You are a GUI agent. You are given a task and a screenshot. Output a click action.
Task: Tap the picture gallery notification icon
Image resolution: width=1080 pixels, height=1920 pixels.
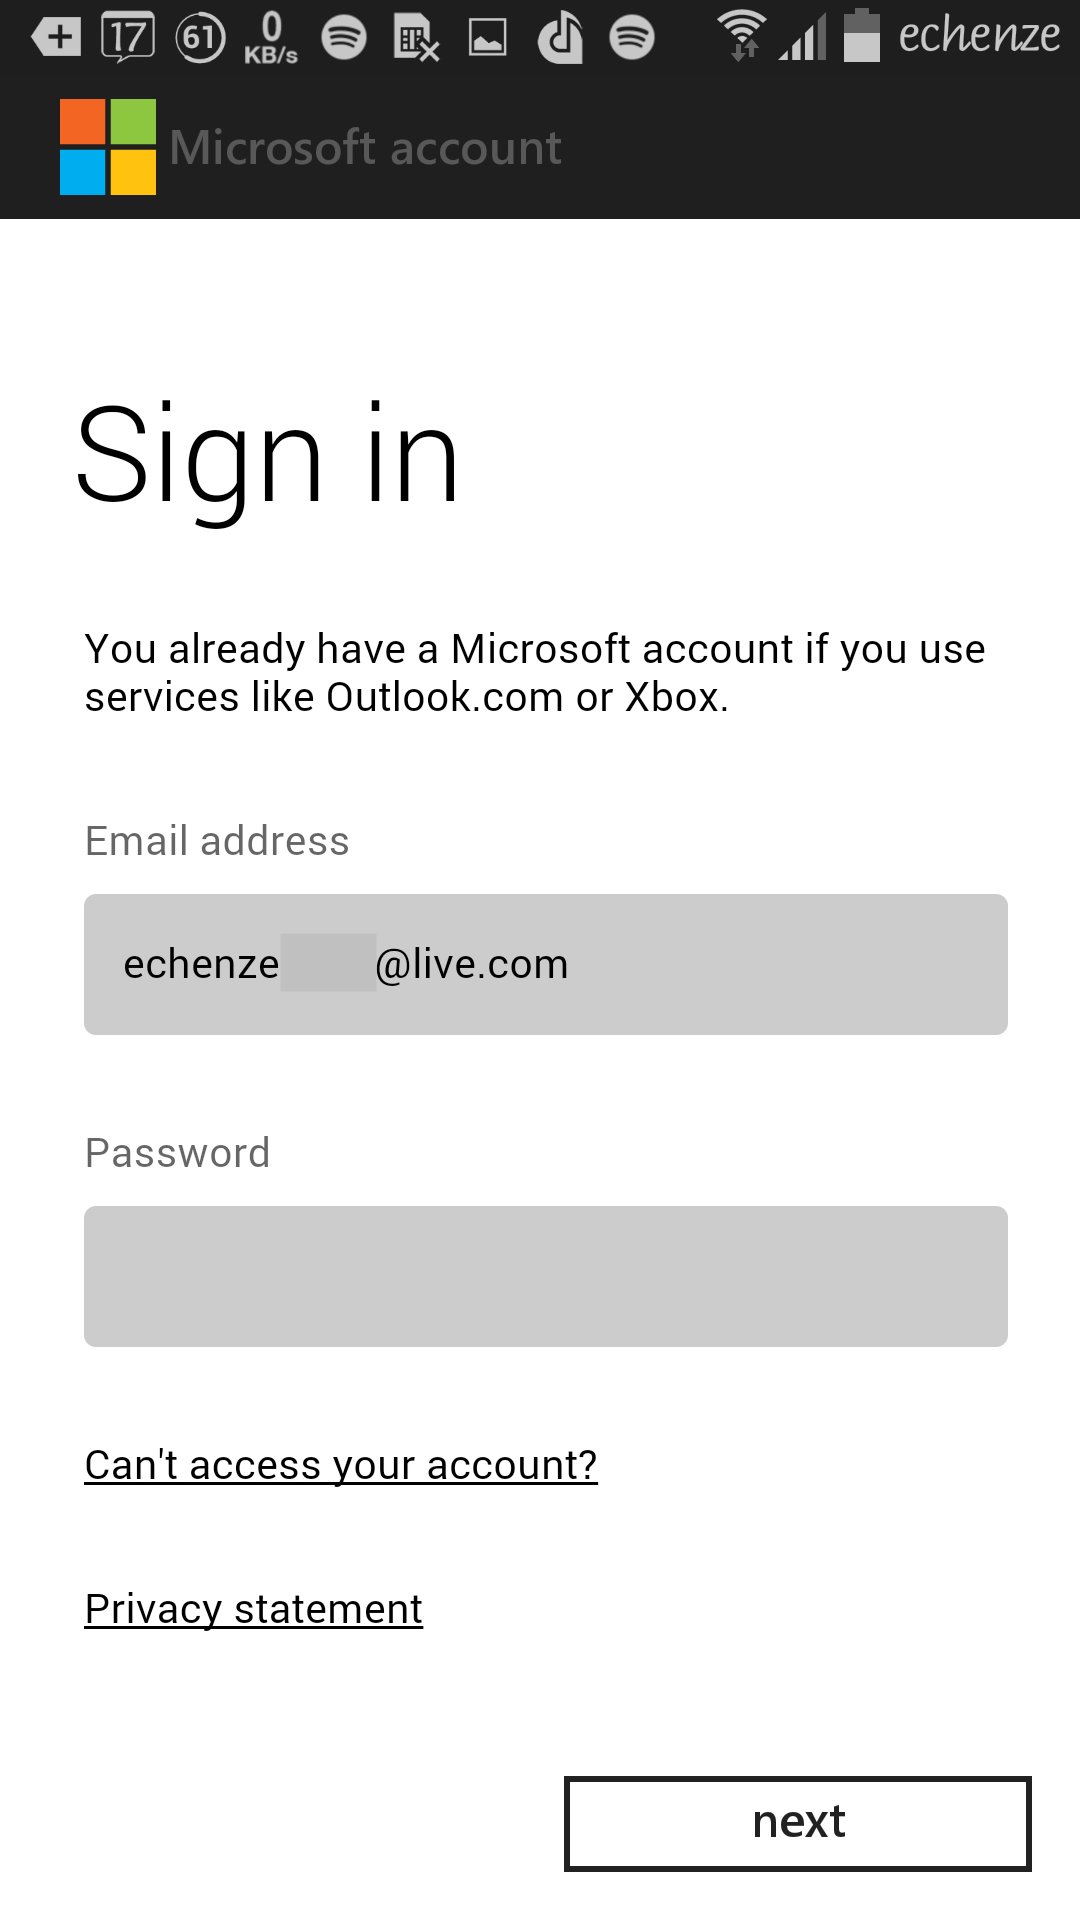(x=488, y=38)
